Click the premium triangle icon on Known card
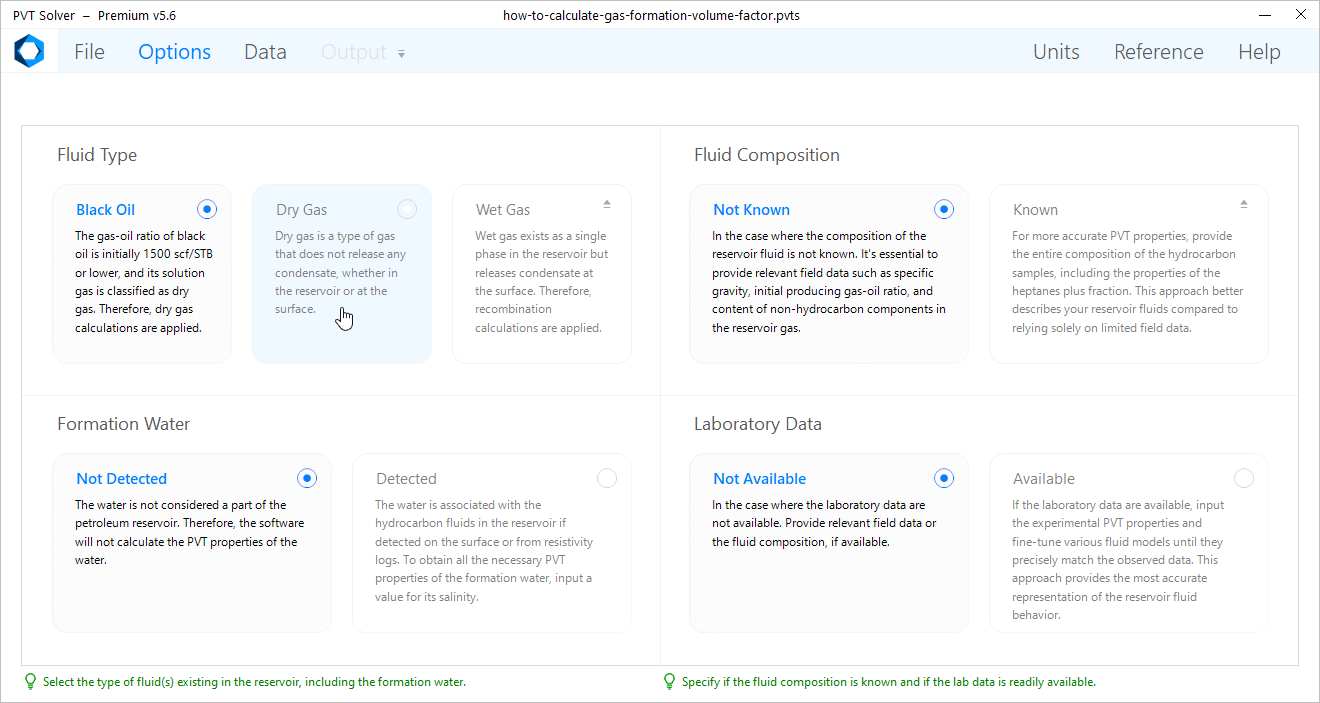Viewport: 1320px width, 703px height. pos(1244,204)
